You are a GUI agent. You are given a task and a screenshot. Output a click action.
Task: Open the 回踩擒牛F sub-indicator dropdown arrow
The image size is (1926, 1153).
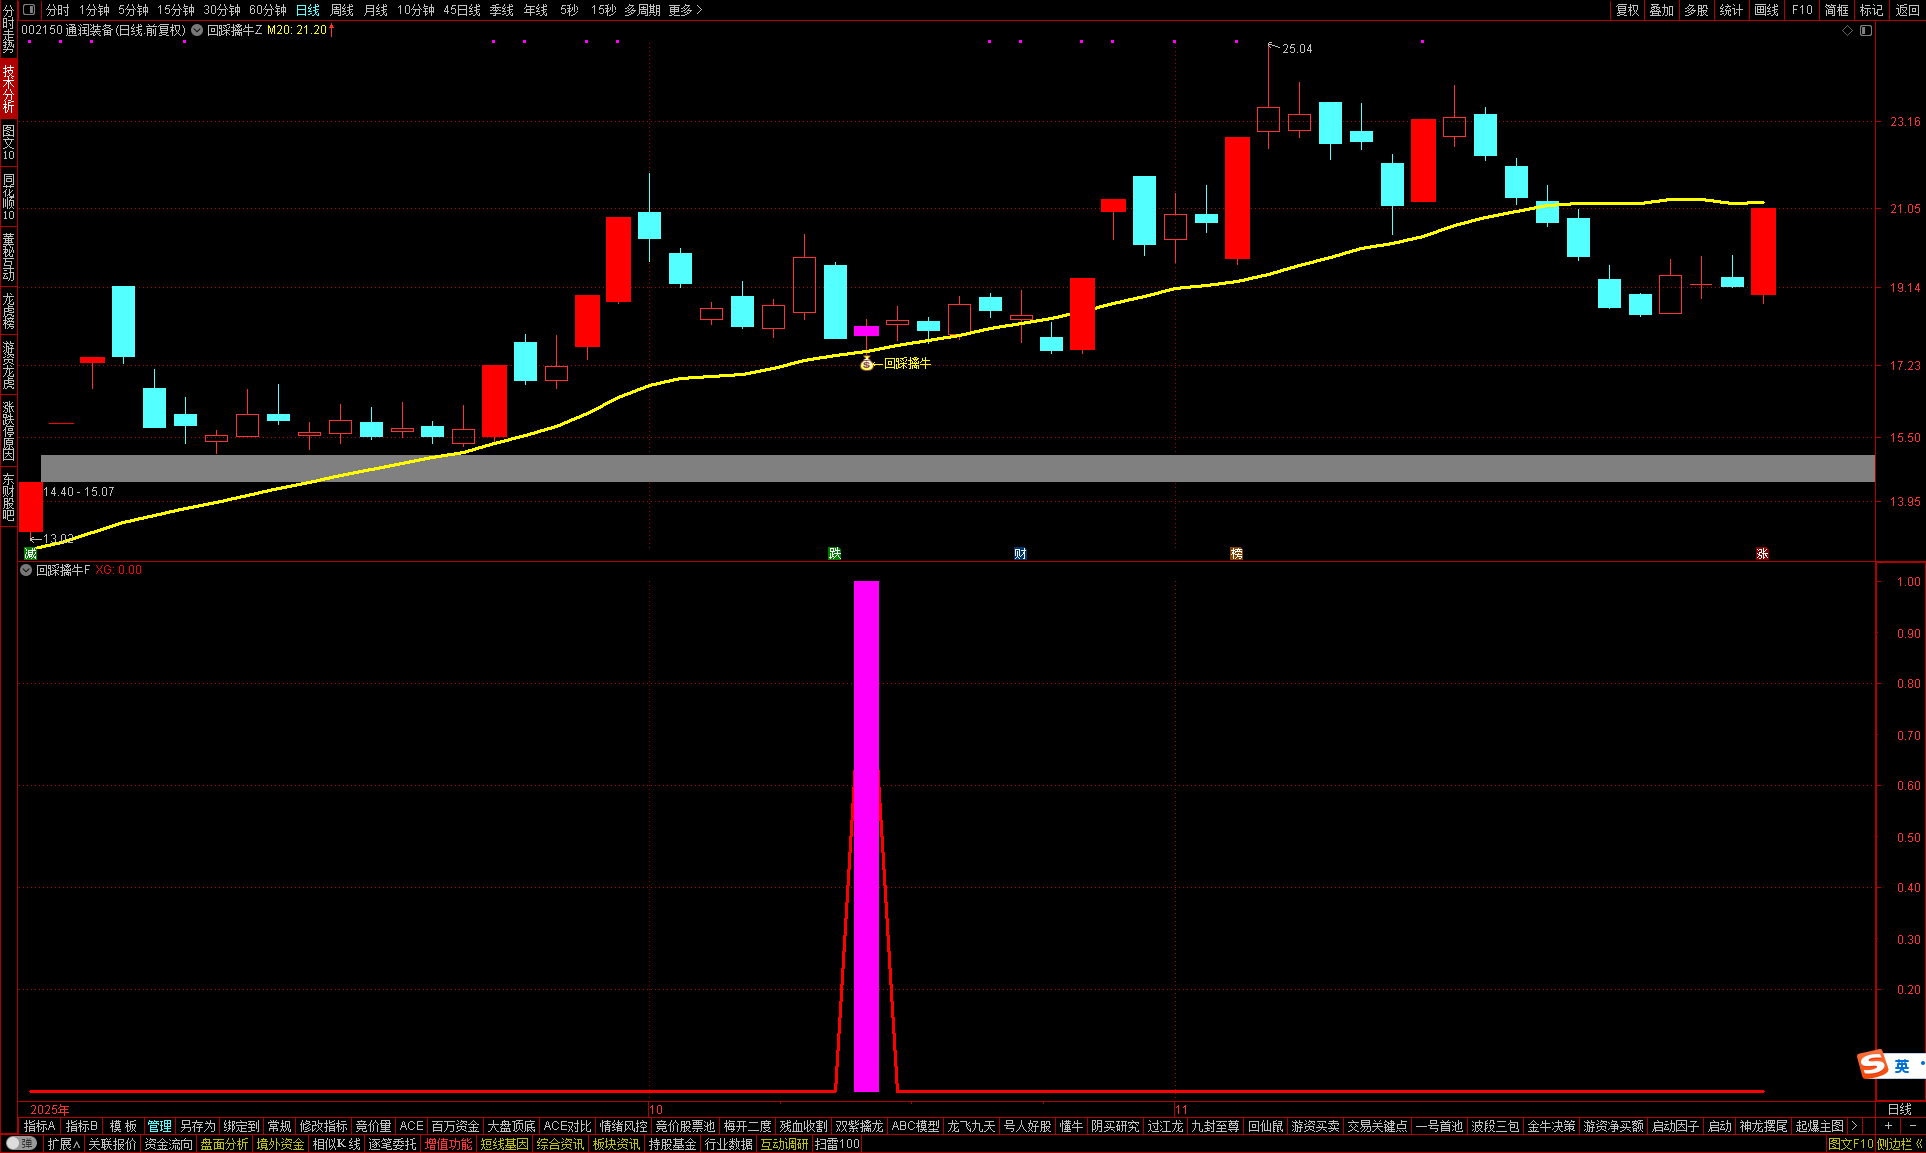(x=26, y=570)
